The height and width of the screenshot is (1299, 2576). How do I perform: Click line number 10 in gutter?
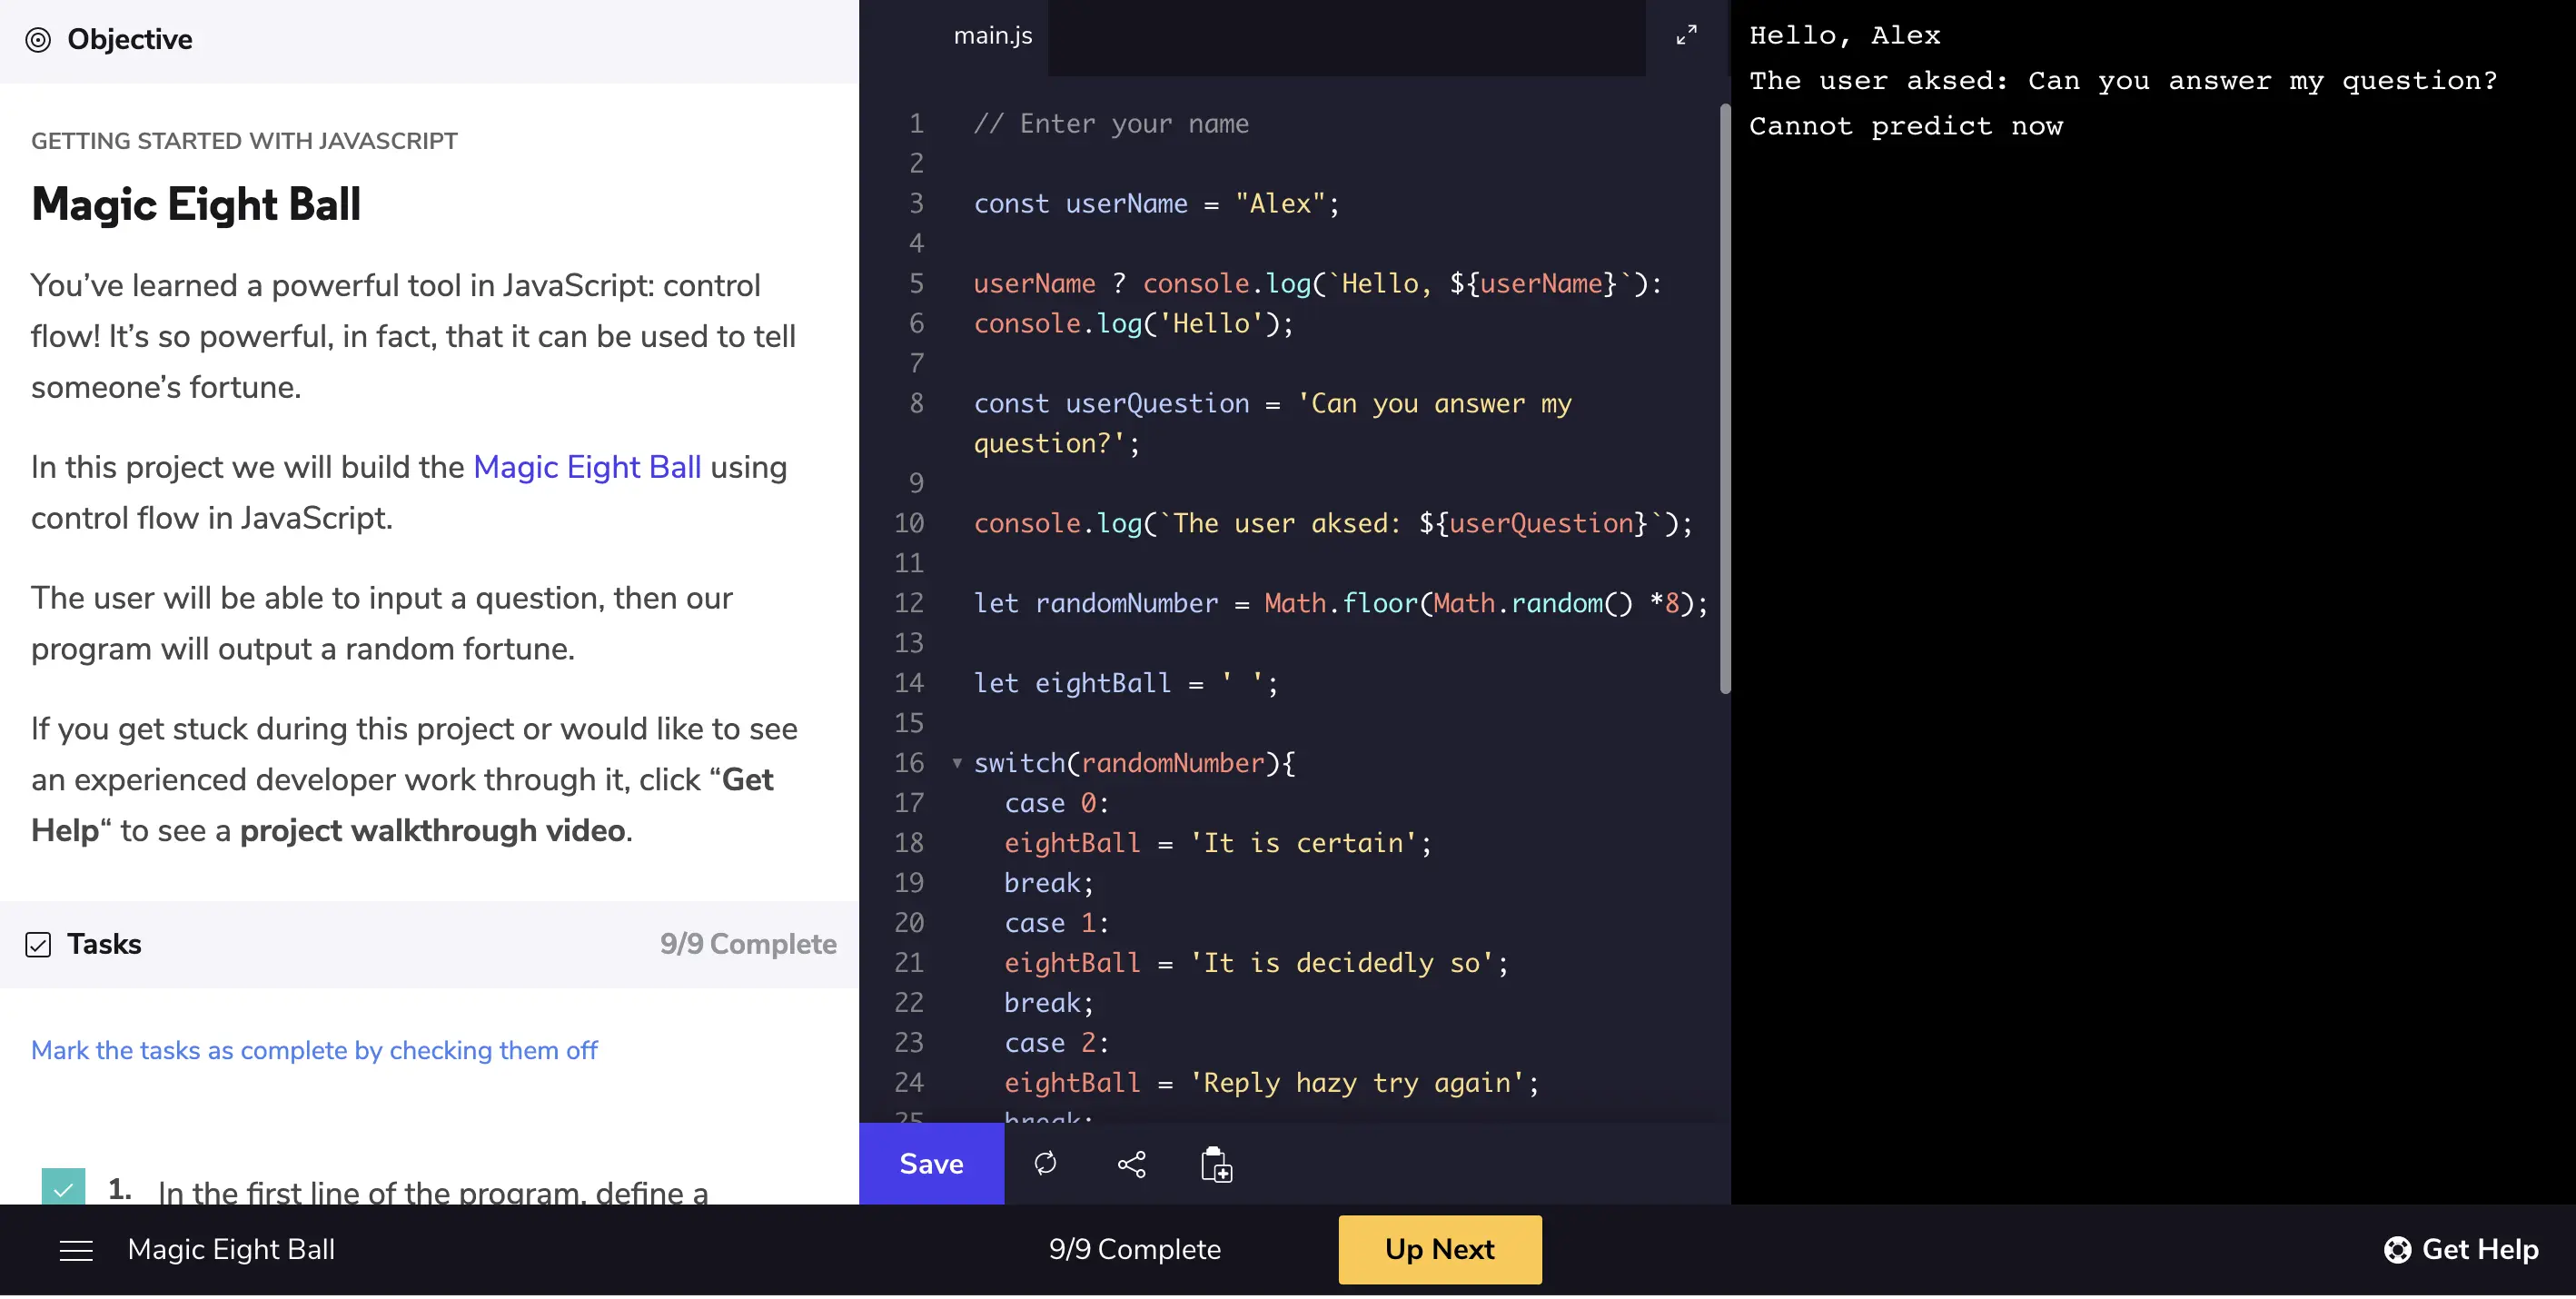[908, 523]
